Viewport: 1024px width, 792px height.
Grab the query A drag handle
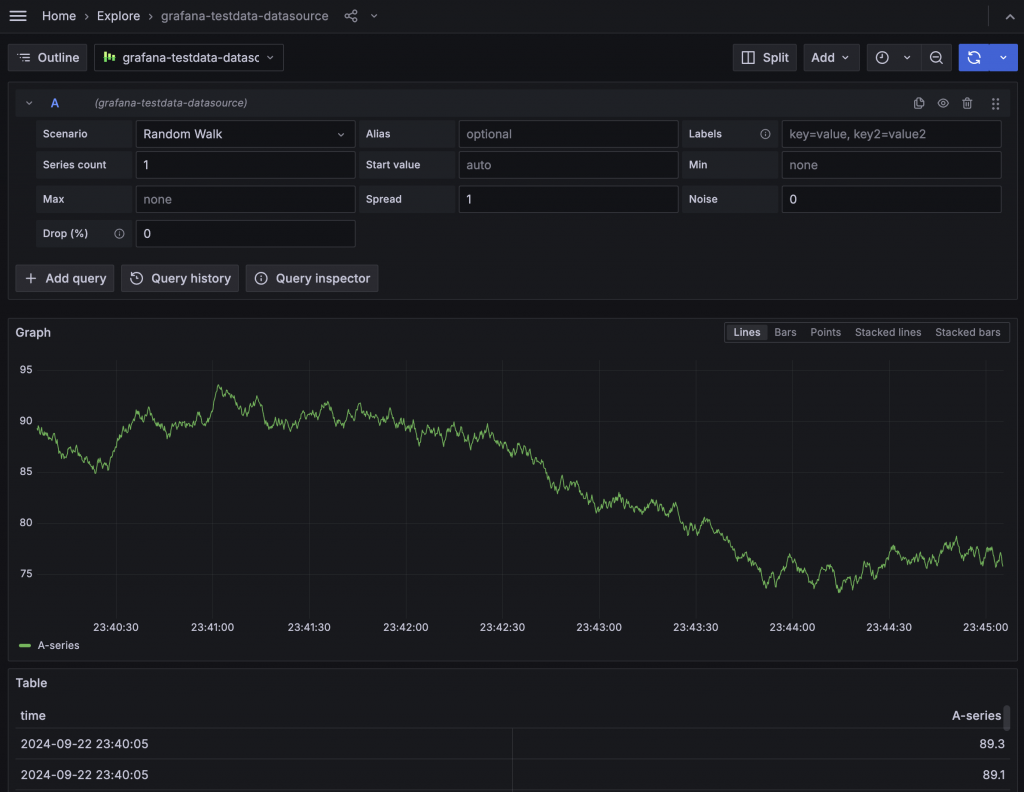(995, 103)
